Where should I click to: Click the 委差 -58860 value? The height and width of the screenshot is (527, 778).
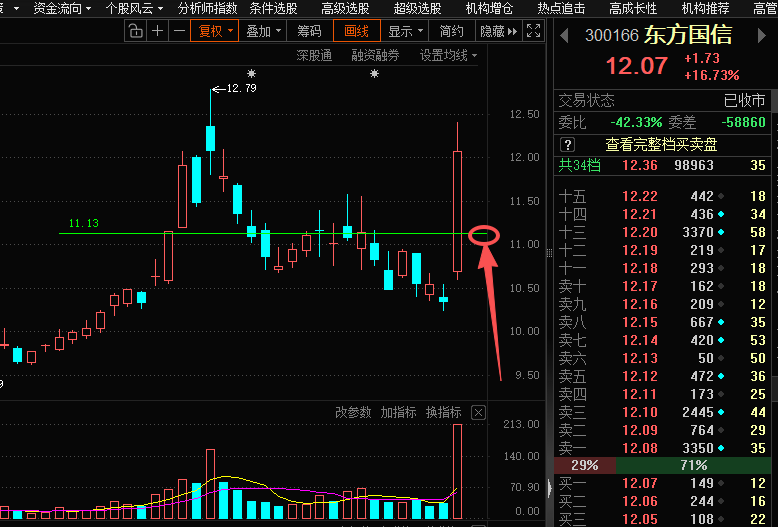point(743,122)
